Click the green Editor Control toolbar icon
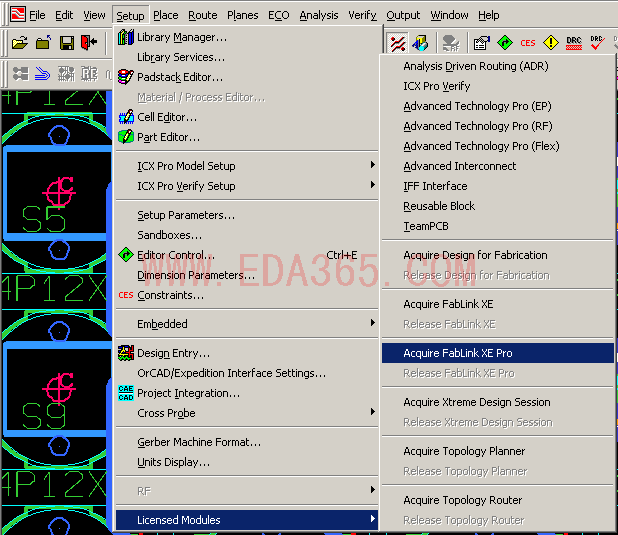This screenshot has width=618, height=535. pyautogui.click(x=505, y=43)
